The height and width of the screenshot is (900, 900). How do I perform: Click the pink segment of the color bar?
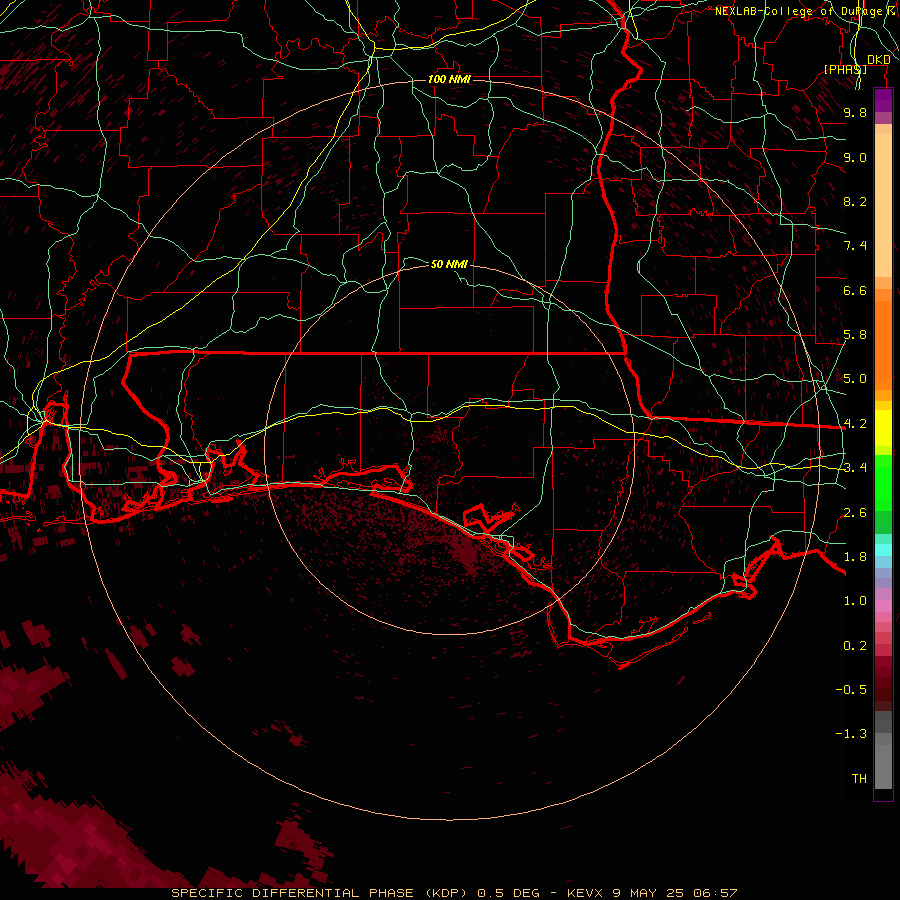[x=883, y=606]
